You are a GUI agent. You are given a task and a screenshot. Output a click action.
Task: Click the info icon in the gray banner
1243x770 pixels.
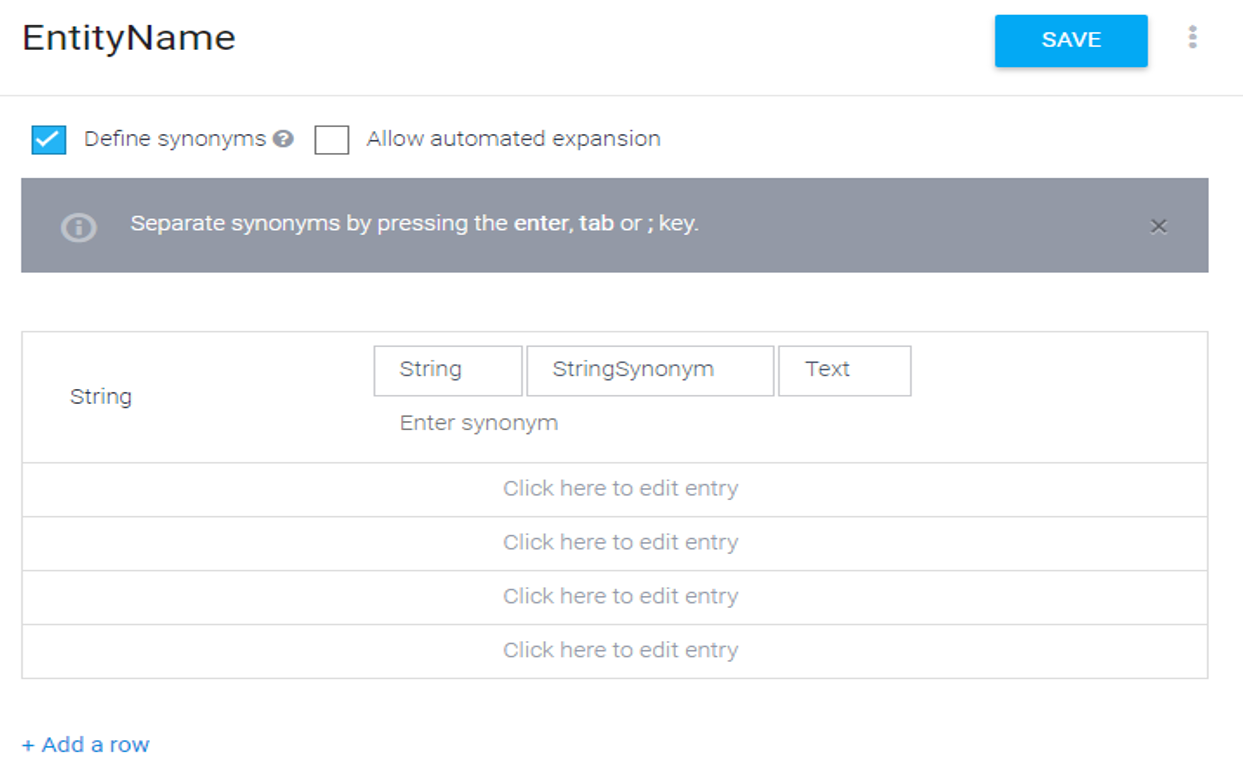79,227
